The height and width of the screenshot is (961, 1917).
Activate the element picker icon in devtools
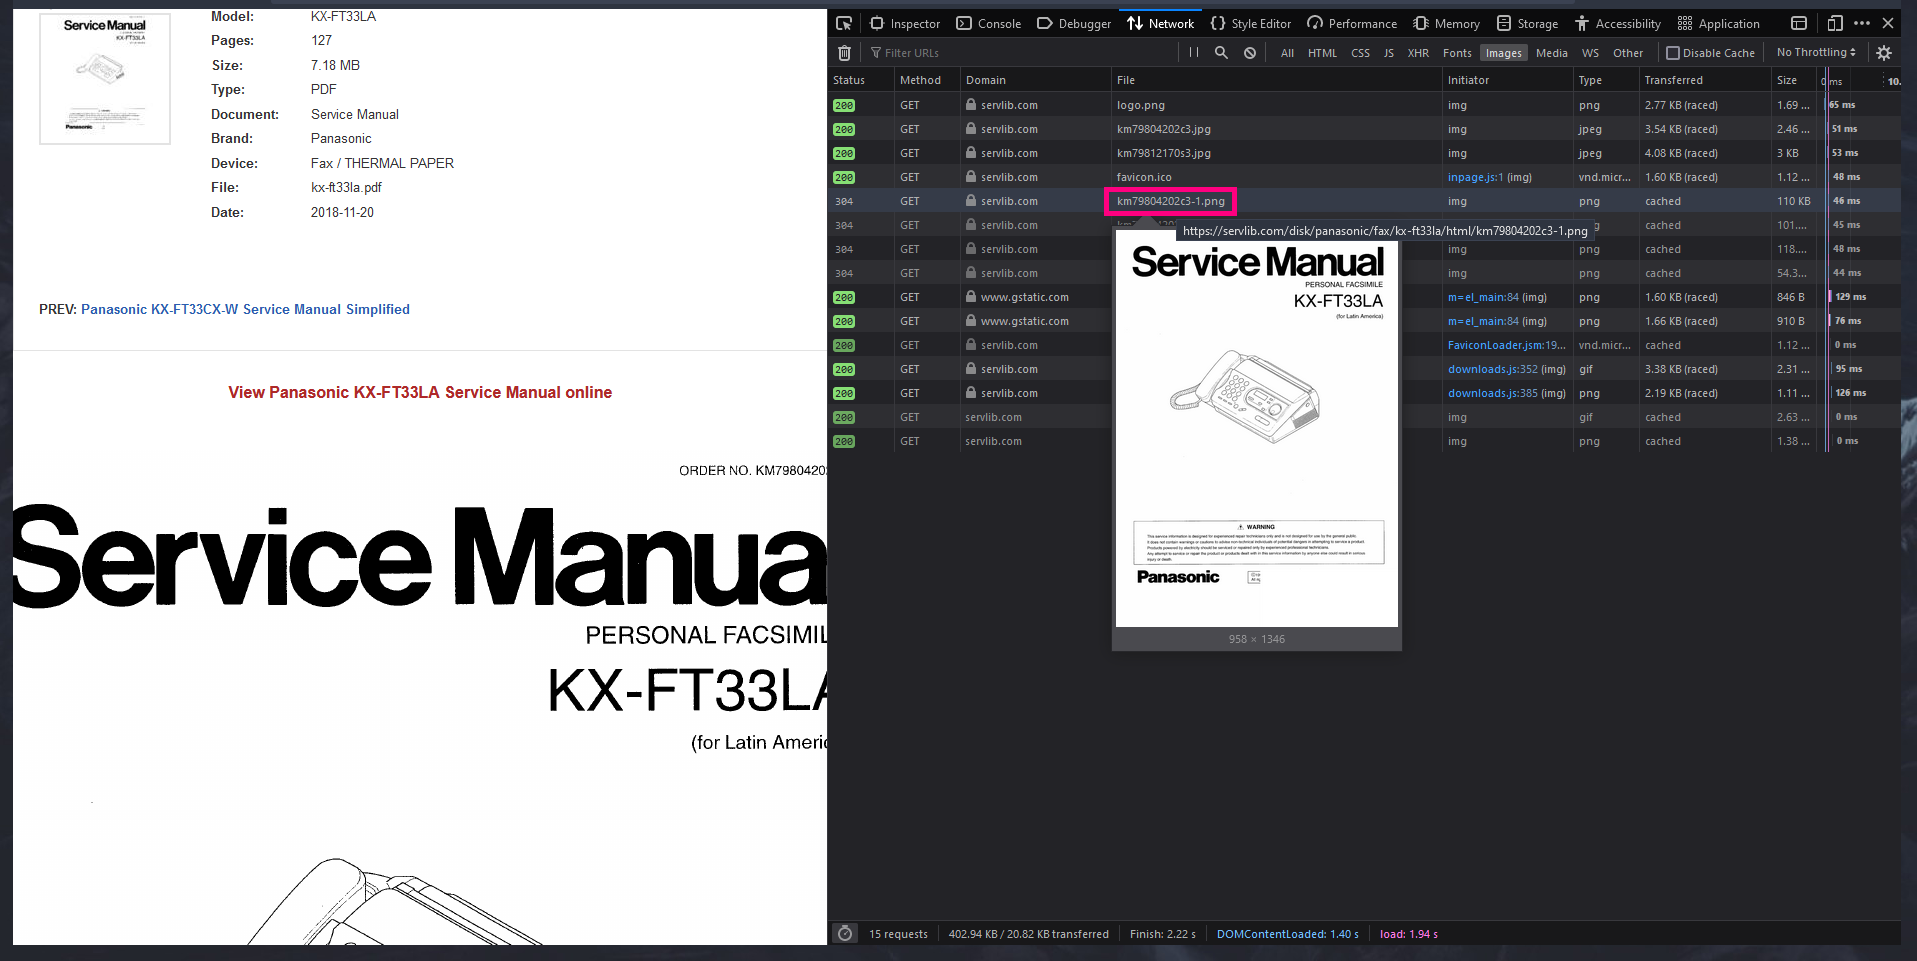844,23
